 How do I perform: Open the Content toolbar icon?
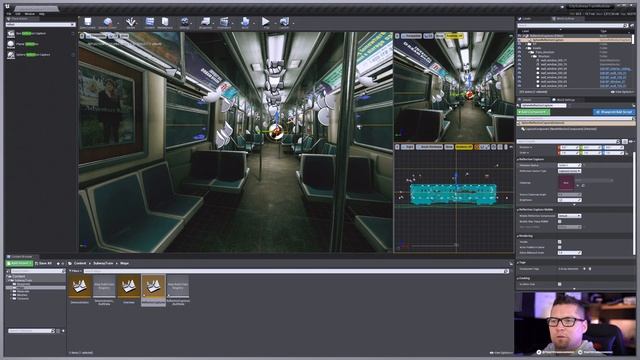[x=150, y=23]
